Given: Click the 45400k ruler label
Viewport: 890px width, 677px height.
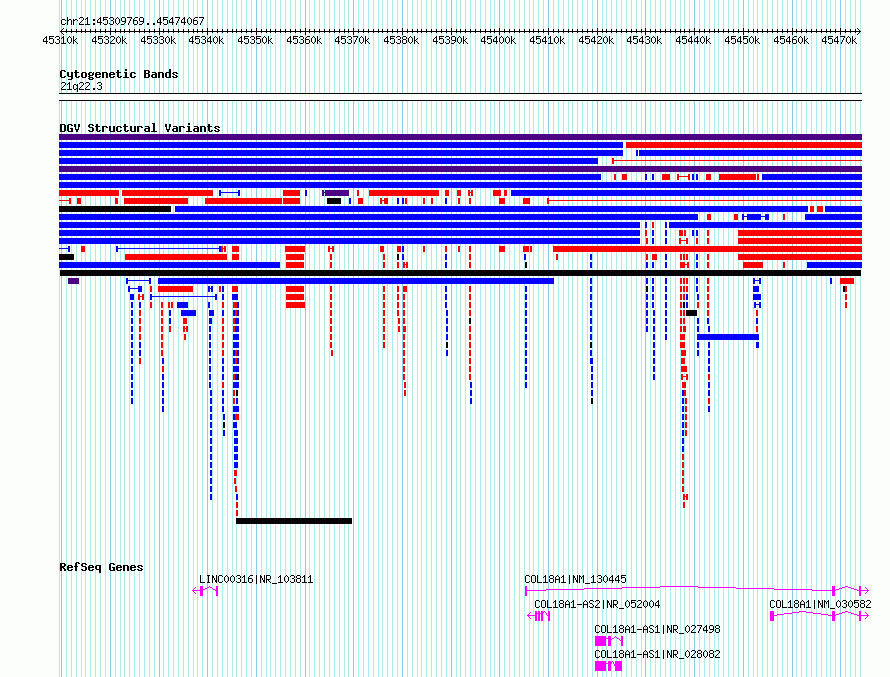Looking at the screenshot, I should click(x=498, y=40).
